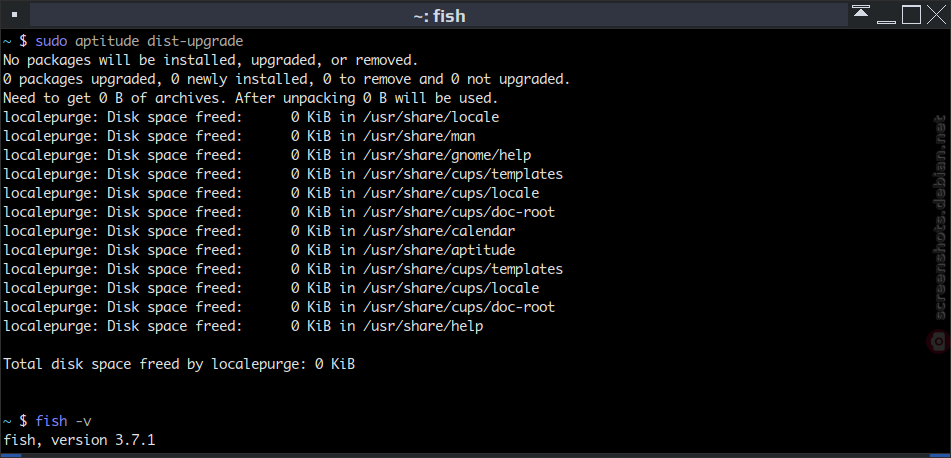
Task: Minimize the fish terminal window
Action: (x=886, y=15)
